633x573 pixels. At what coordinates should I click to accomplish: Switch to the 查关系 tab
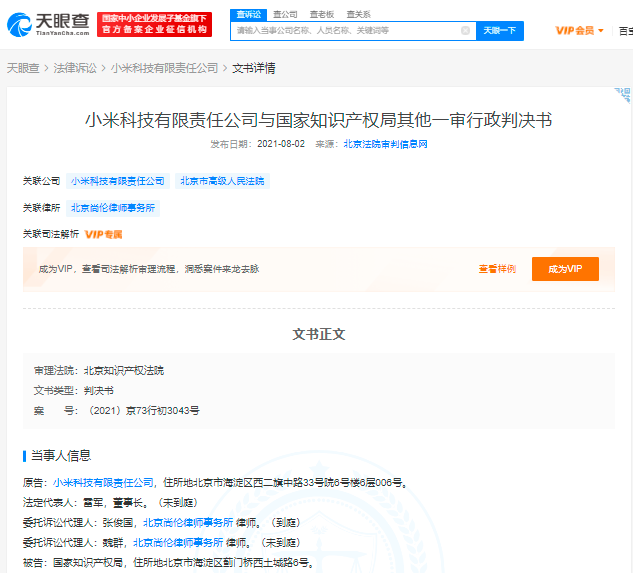point(358,15)
